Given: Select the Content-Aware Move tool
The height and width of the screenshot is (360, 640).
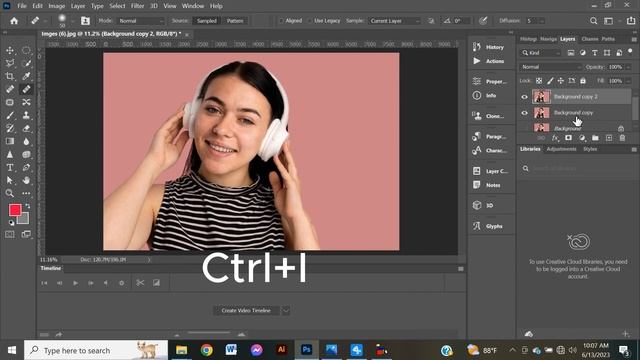Looking at the screenshot, I should coord(26,102).
